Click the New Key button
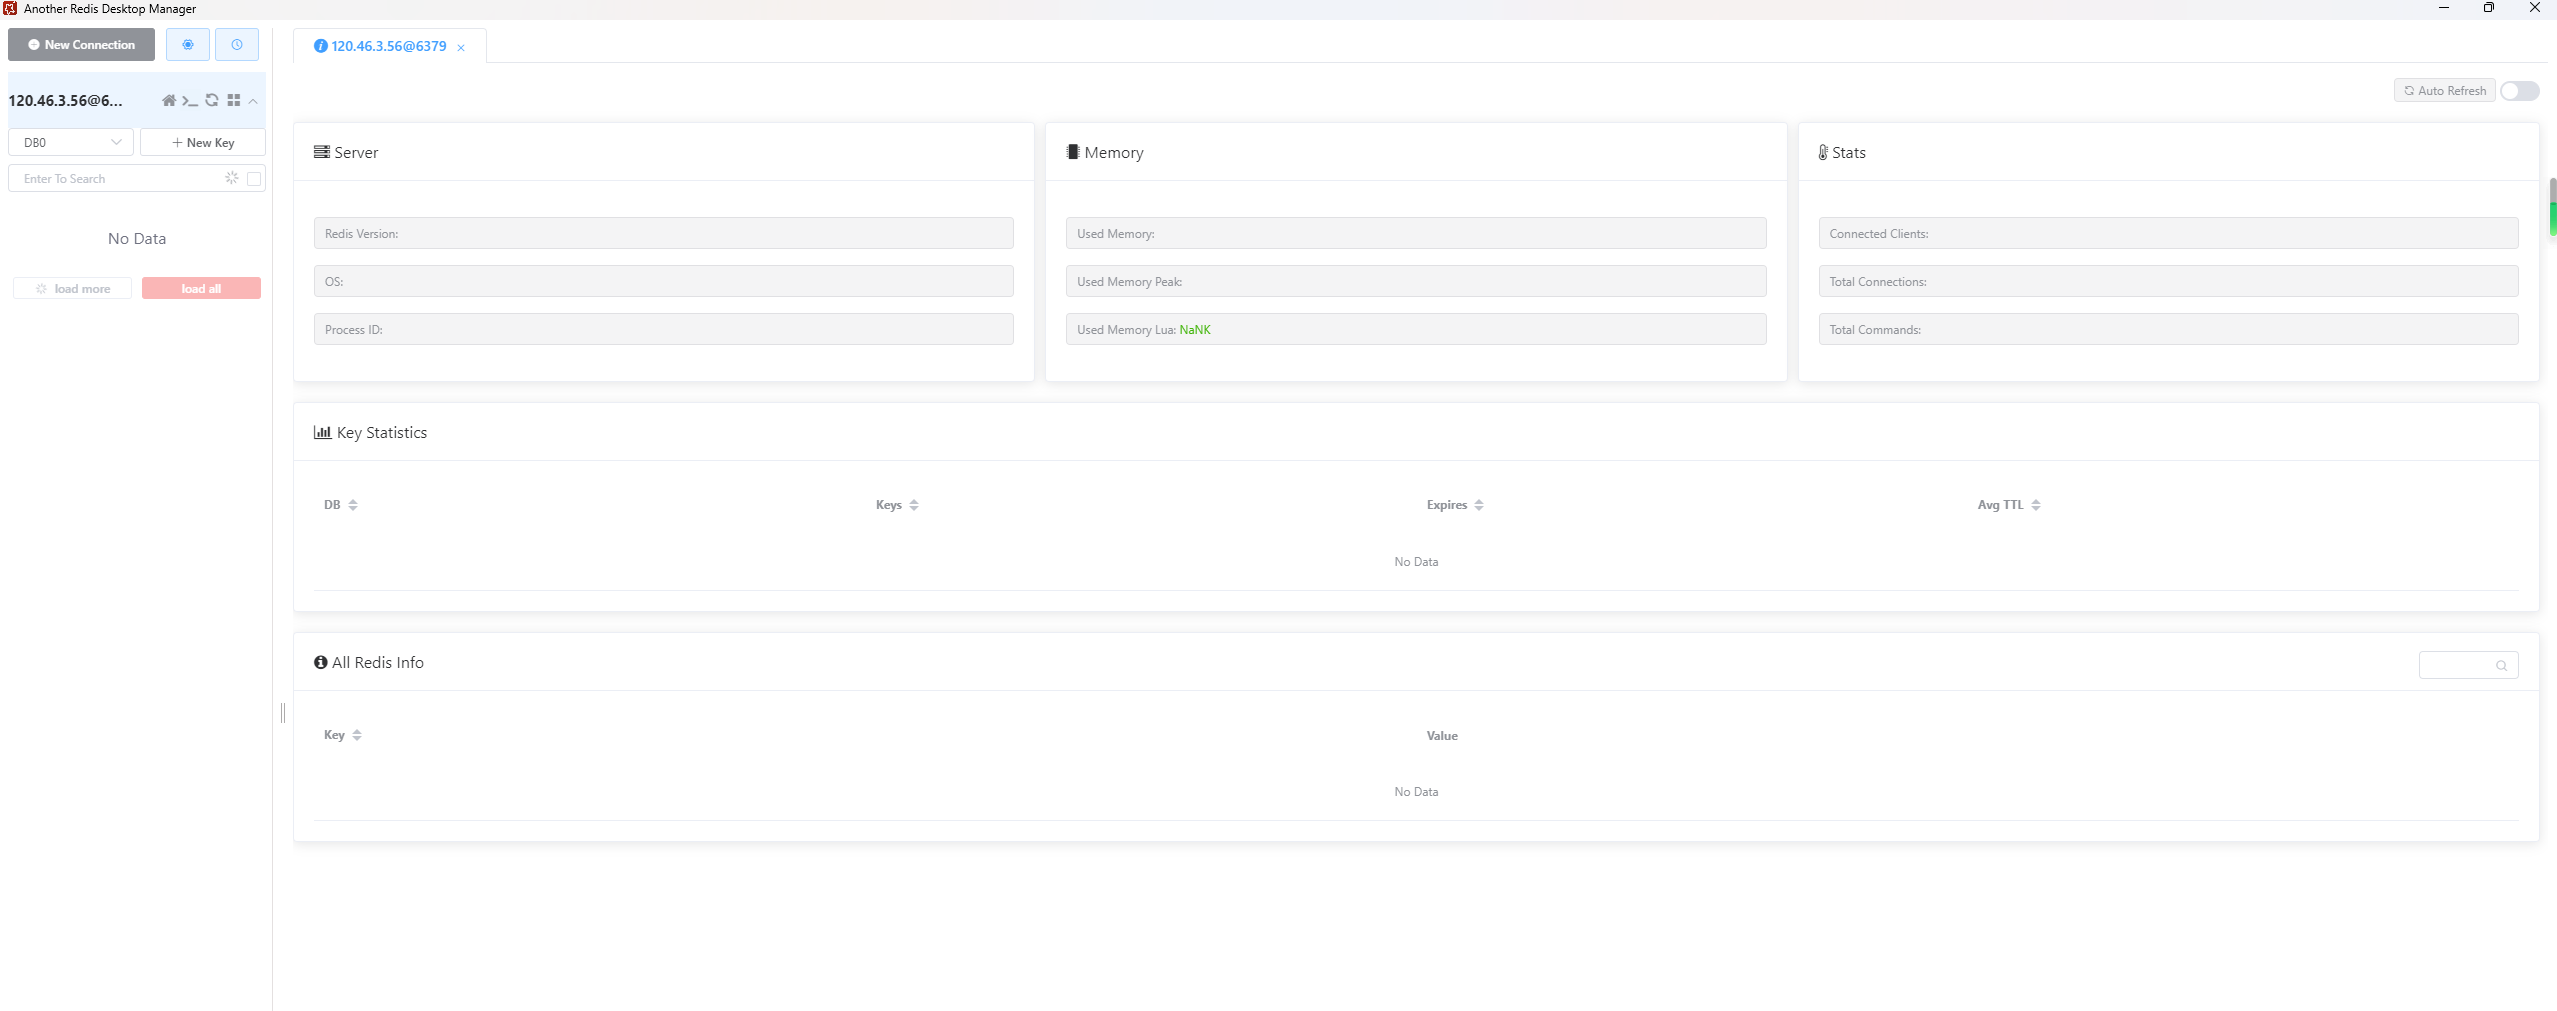The height and width of the screenshot is (1011, 2557). click(x=203, y=142)
